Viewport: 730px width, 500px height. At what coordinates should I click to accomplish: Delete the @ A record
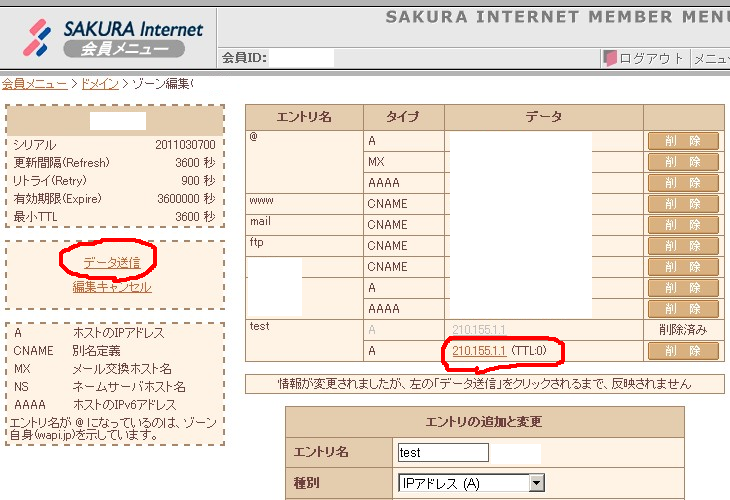click(683, 141)
